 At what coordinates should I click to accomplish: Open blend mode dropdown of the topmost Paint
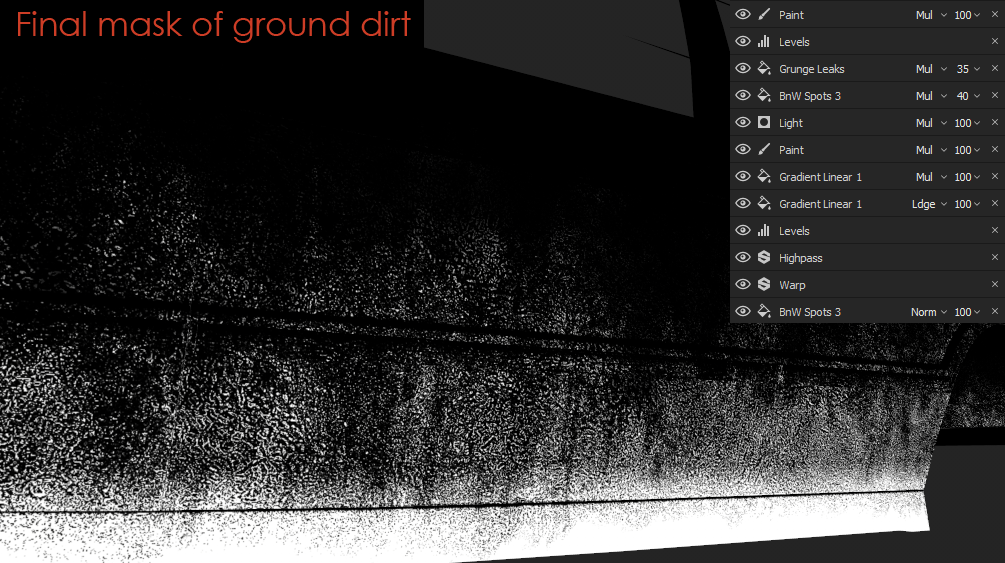click(x=931, y=15)
